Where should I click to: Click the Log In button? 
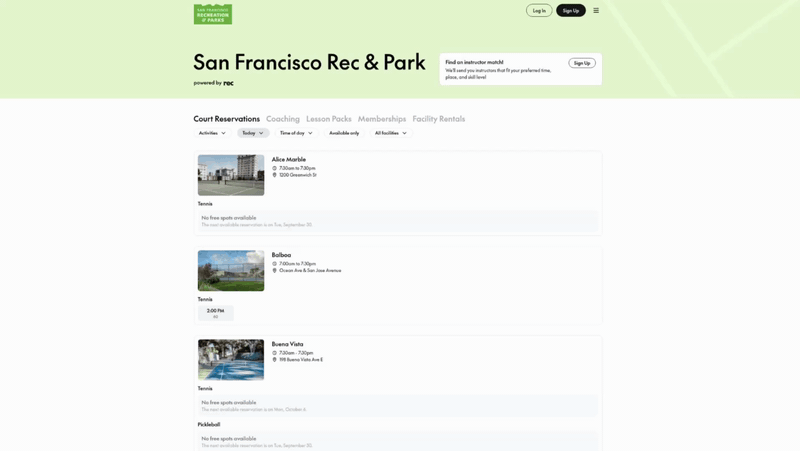539,11
